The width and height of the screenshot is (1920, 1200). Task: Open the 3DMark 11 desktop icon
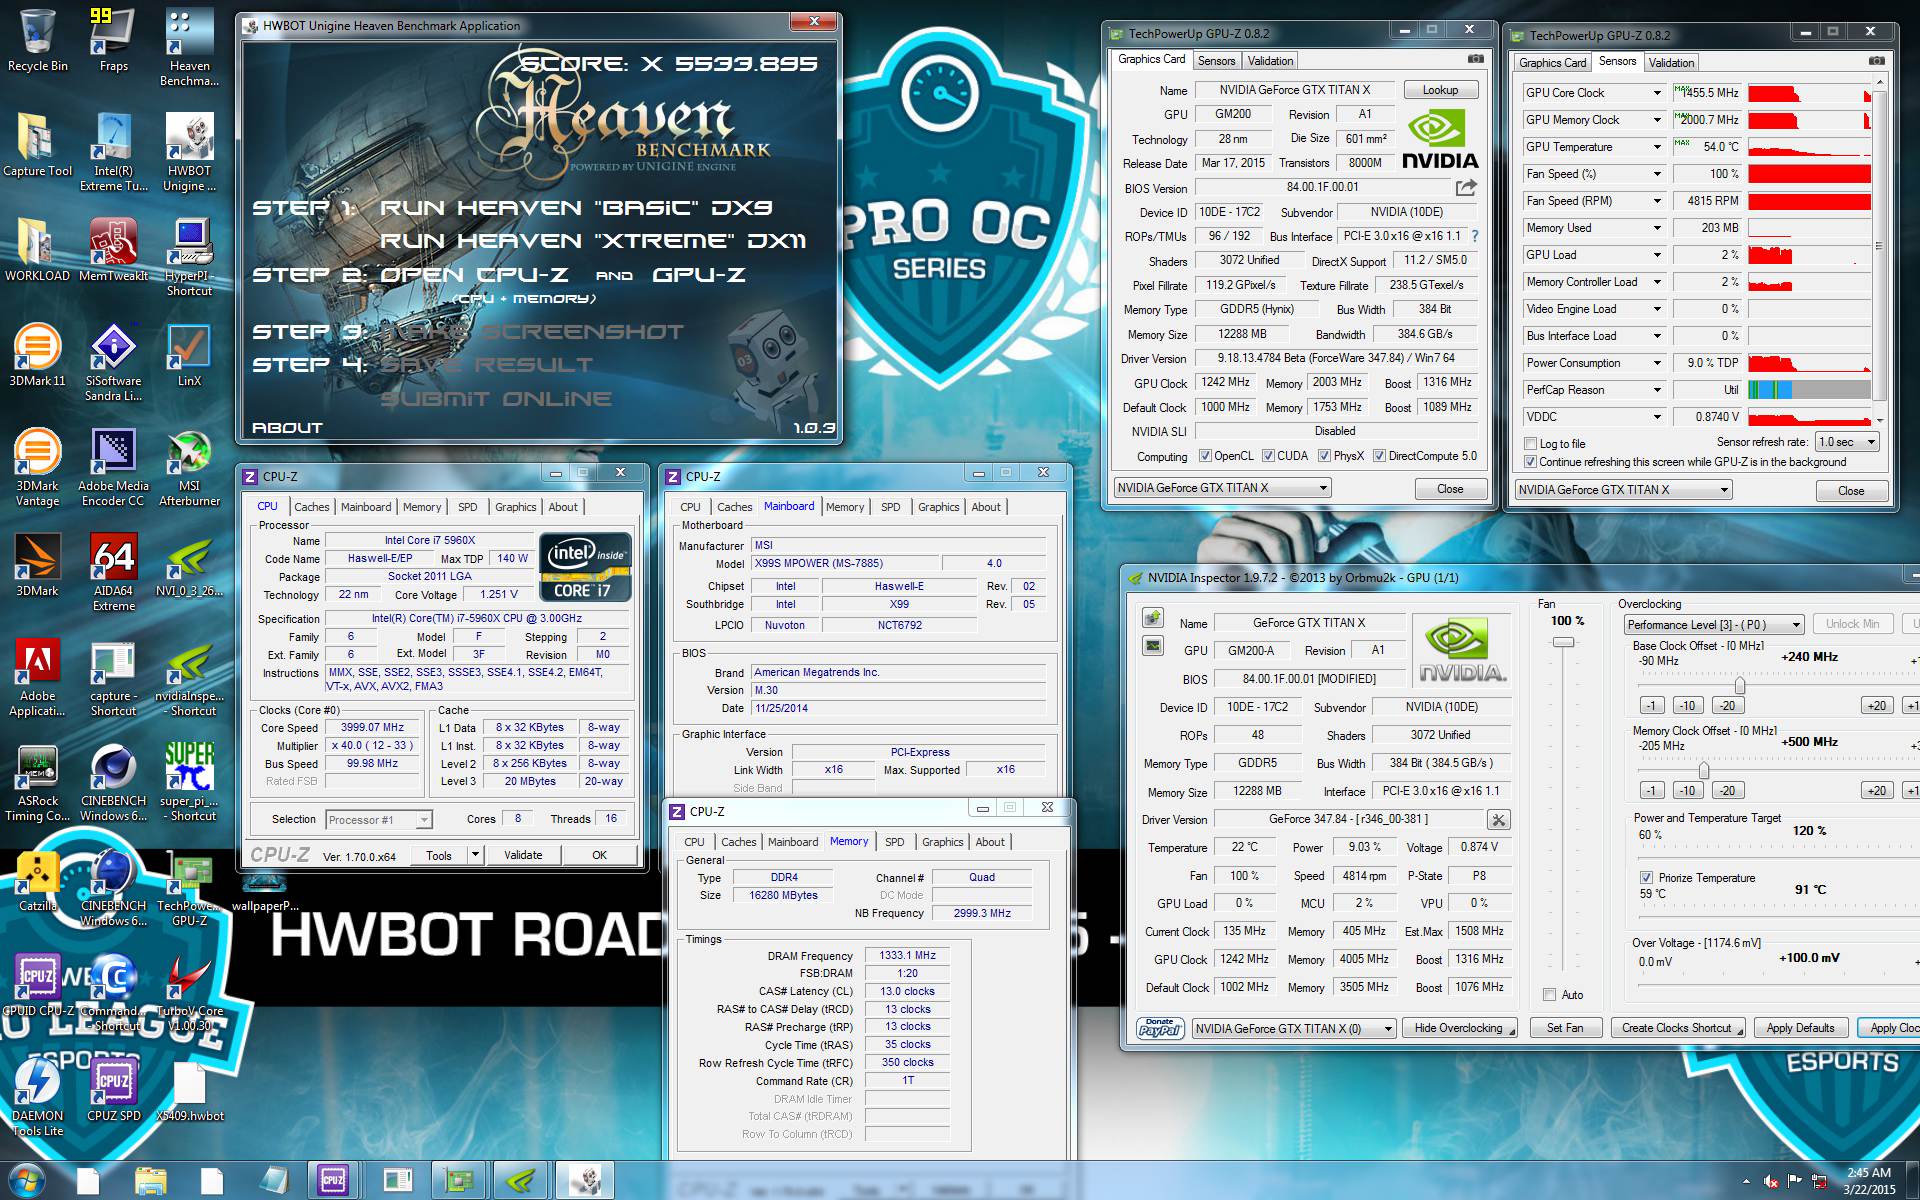point(38,355)
